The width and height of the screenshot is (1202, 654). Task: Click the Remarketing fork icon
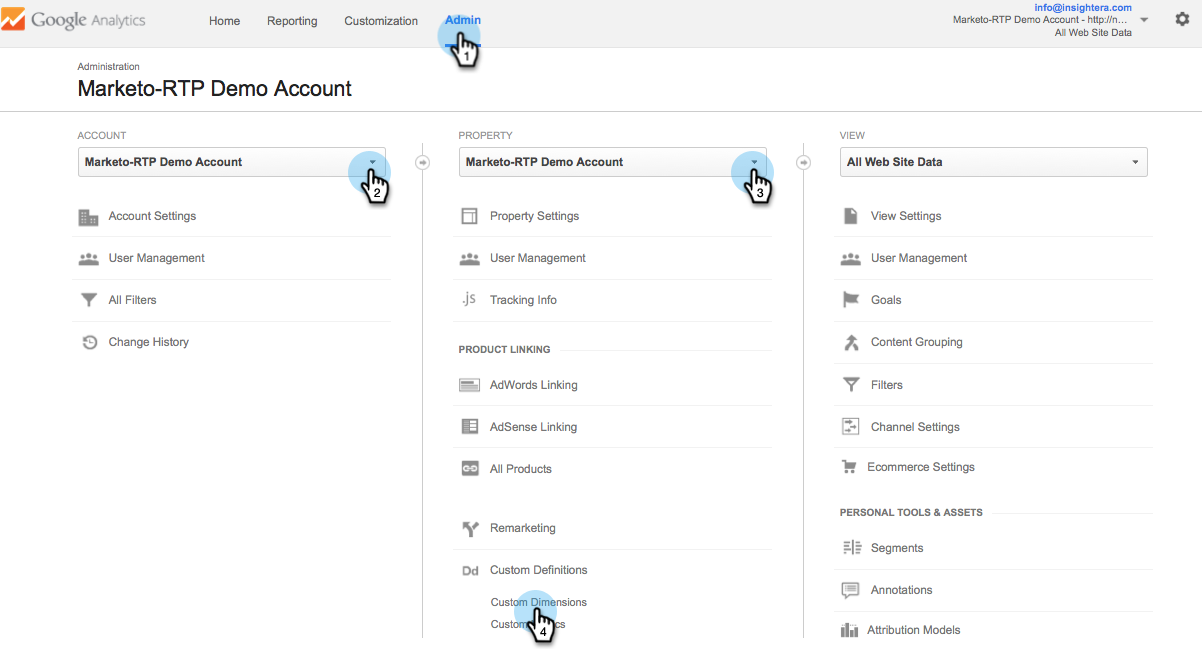(x=469, y=528)
